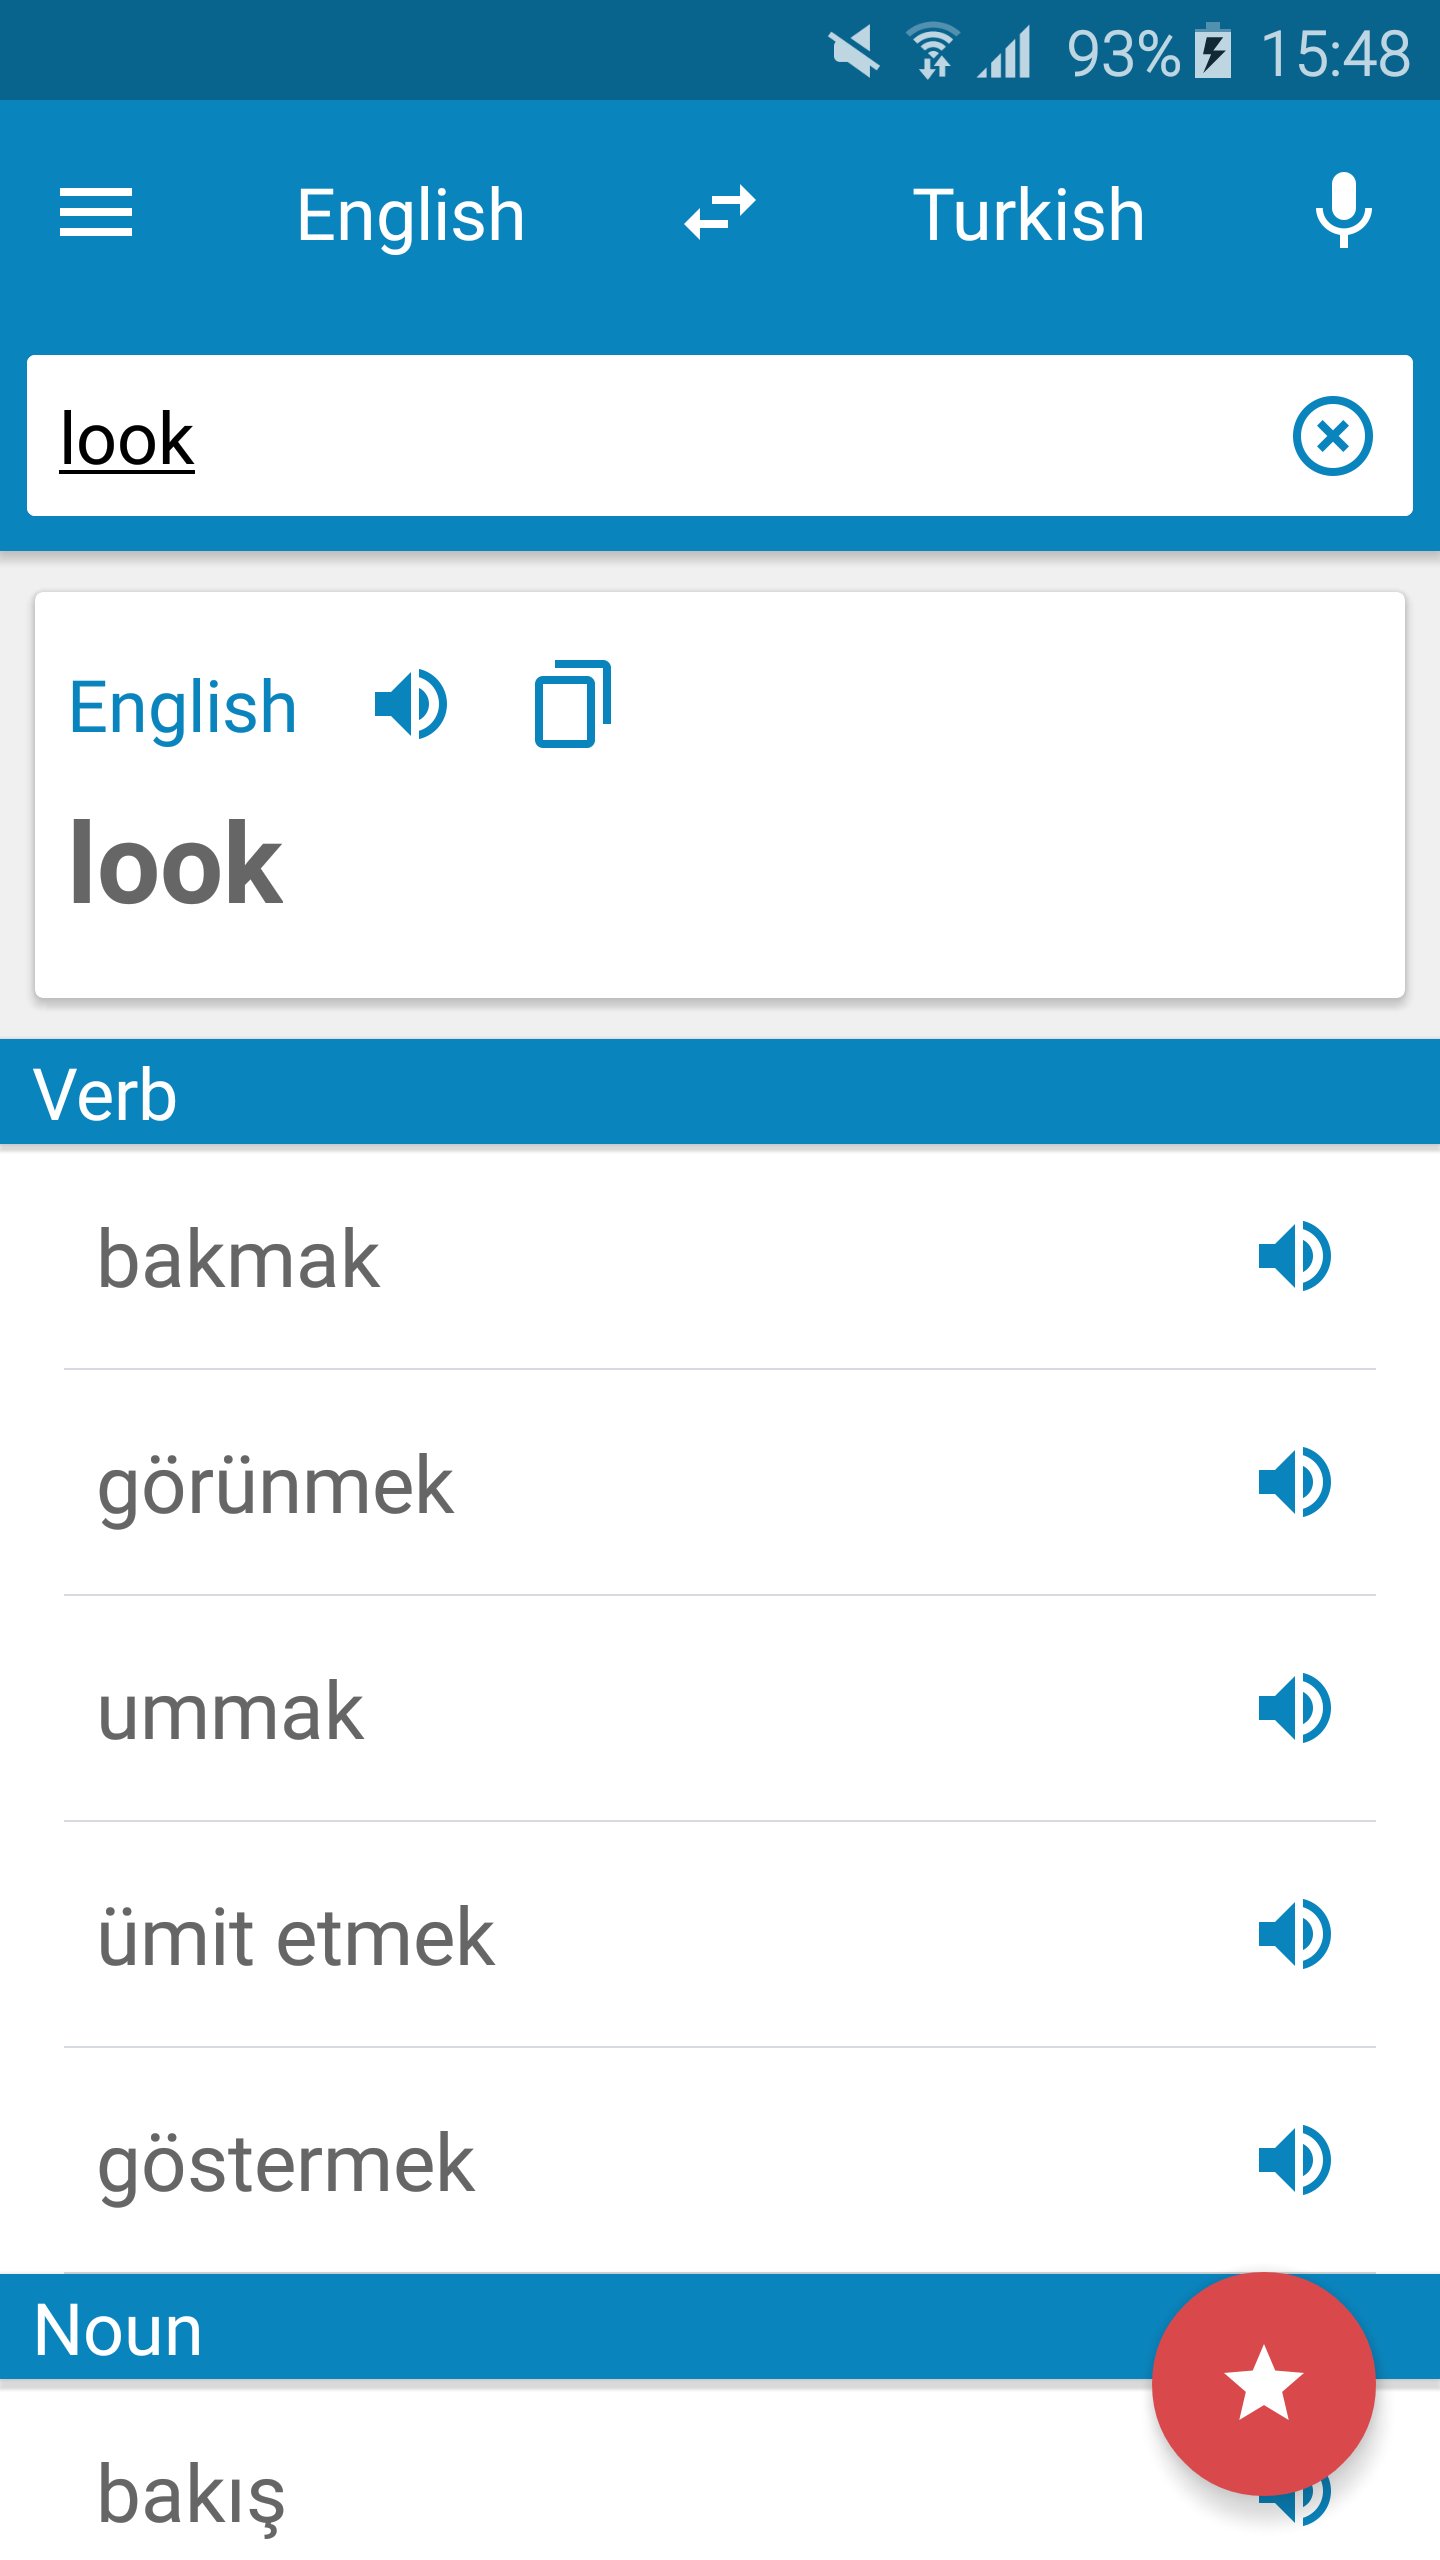Tap the red star favorite button

tap(1263, 2385)
